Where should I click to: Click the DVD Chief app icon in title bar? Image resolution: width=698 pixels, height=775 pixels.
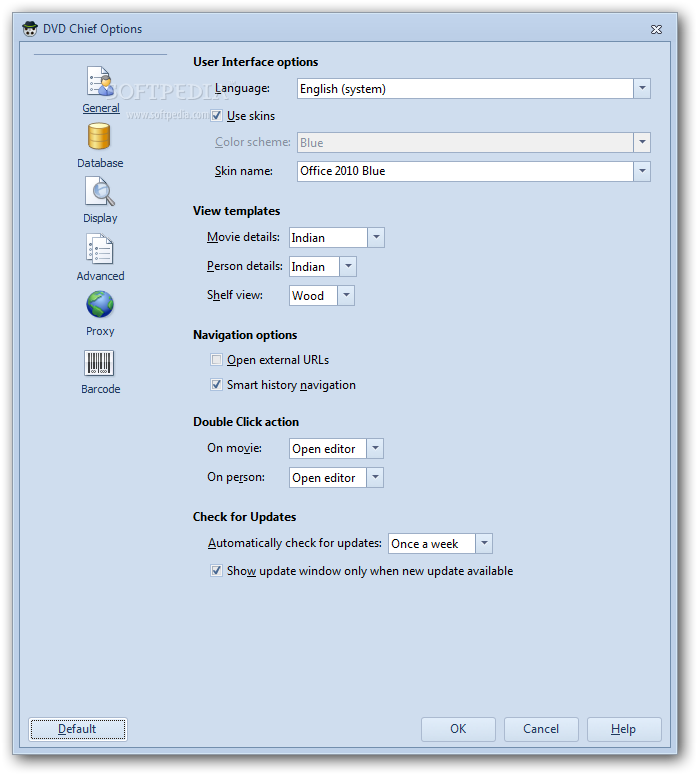(x=30, y=29)
